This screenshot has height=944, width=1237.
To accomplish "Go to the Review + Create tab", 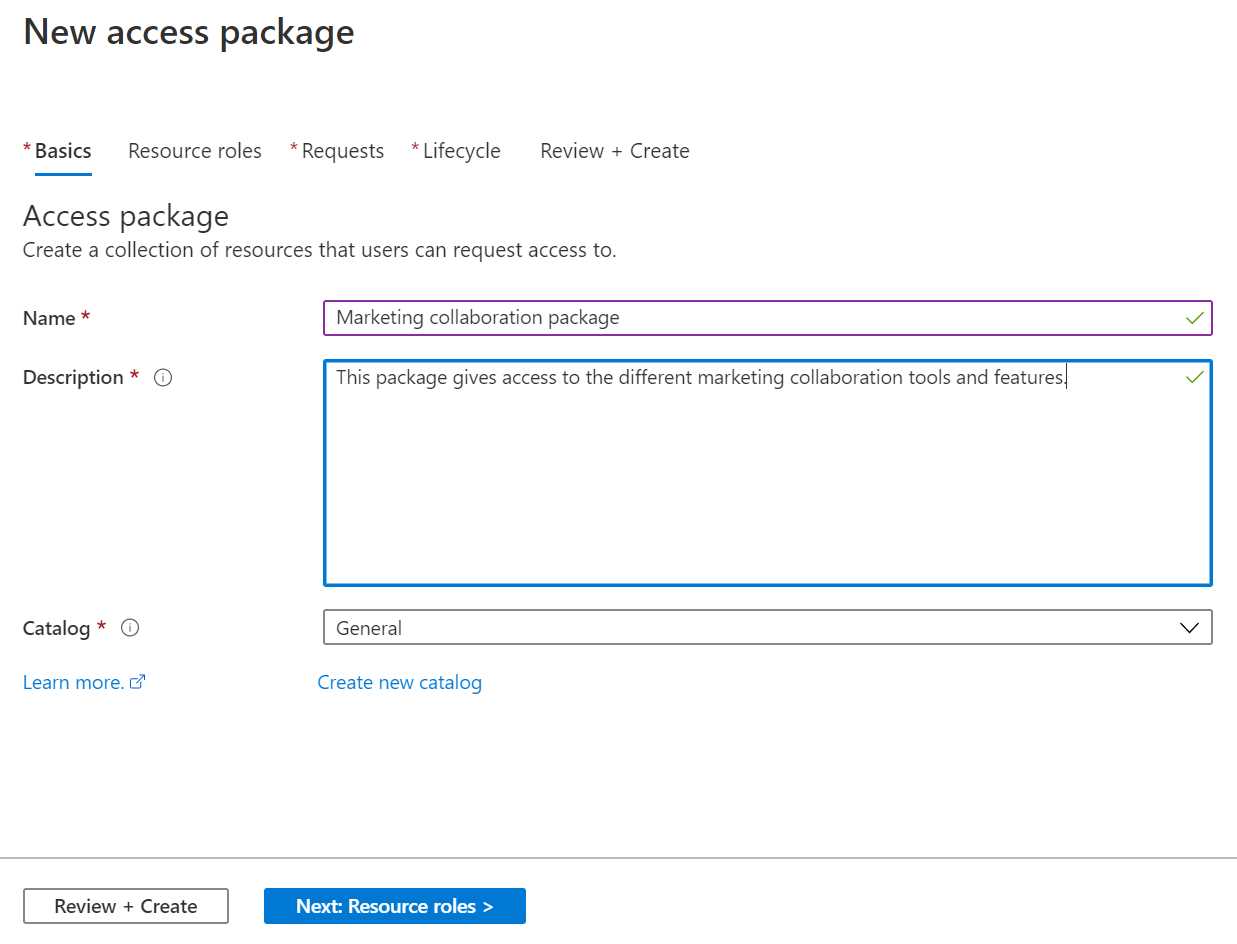I will click(x=614, y=150).
